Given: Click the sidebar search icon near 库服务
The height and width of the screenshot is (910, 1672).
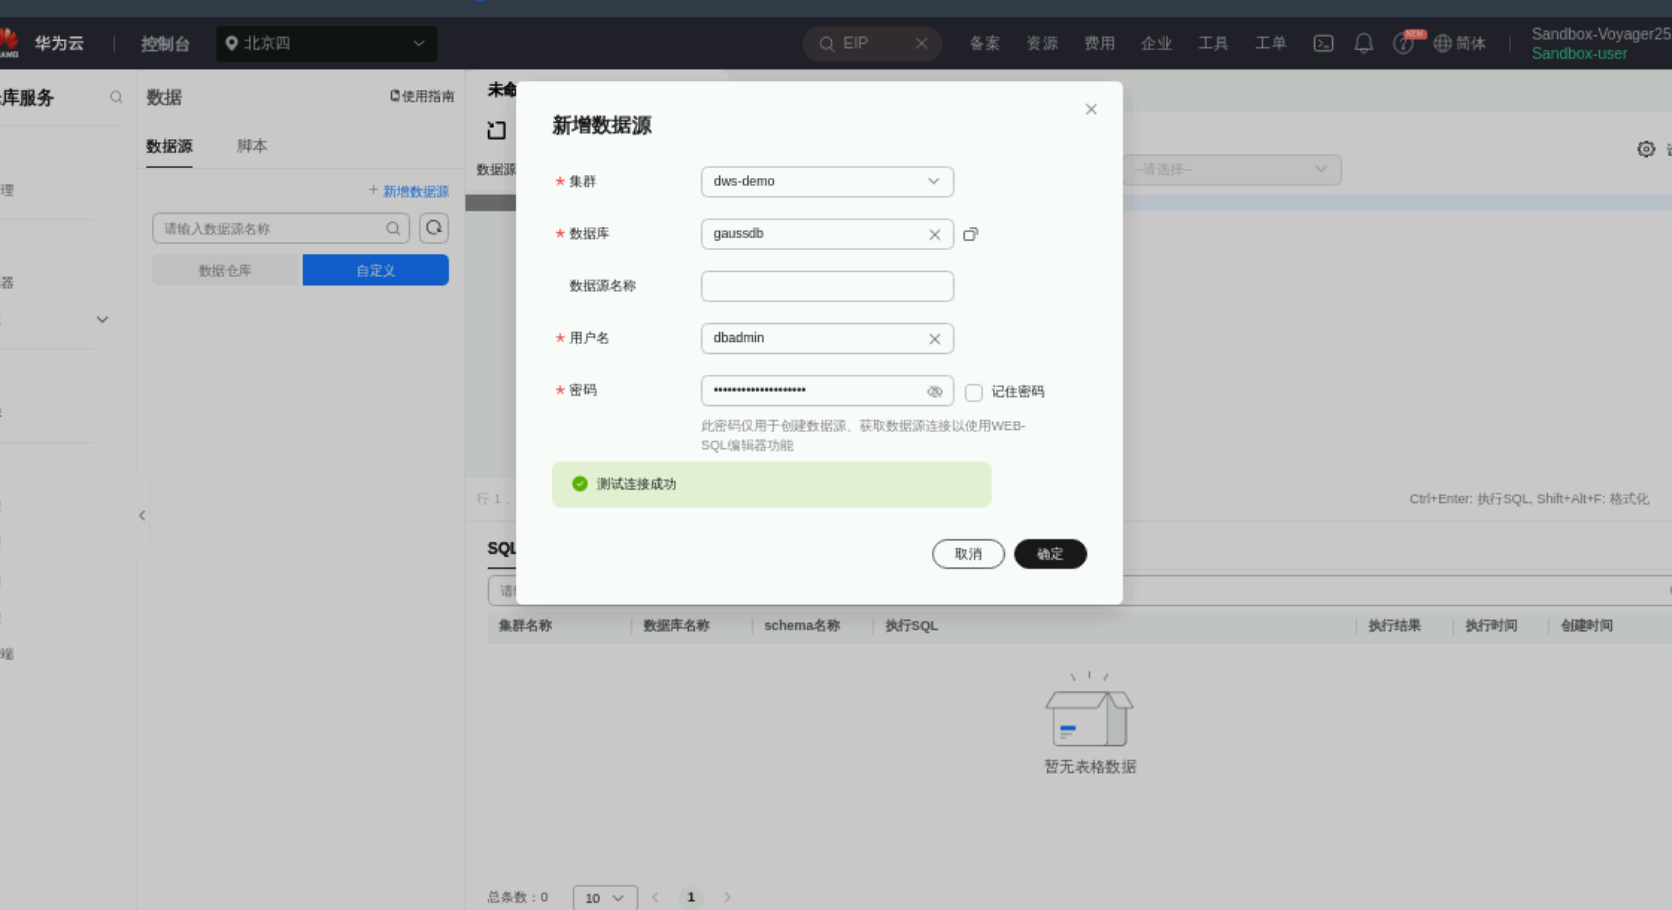Looking at the screenshot, I should pyautogui.click(x=116, y=97).
